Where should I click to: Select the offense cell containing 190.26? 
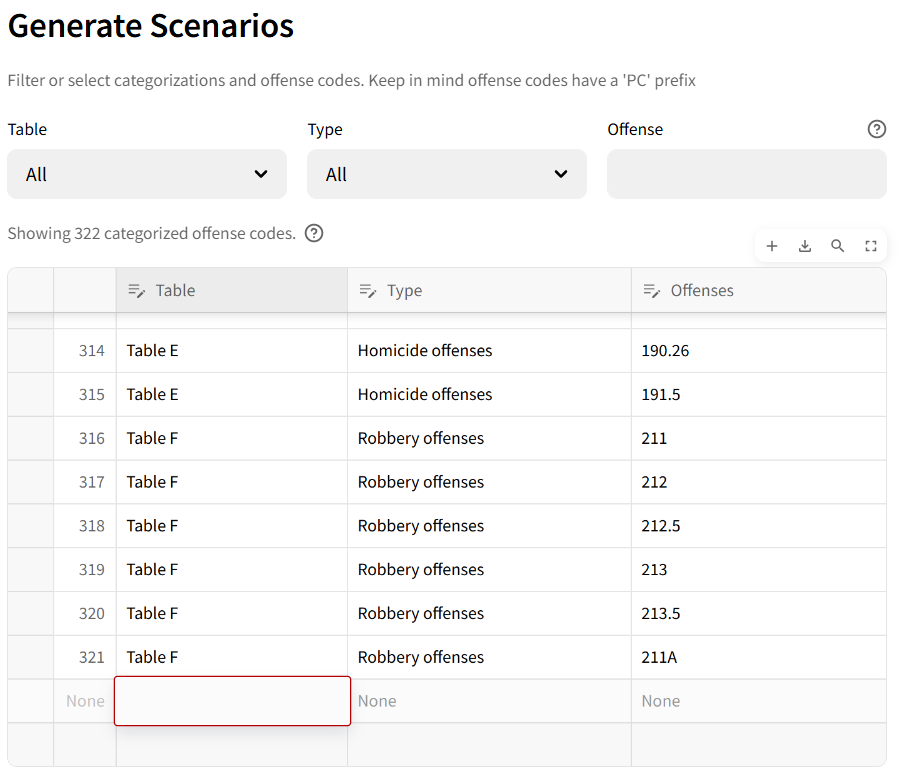758,351
